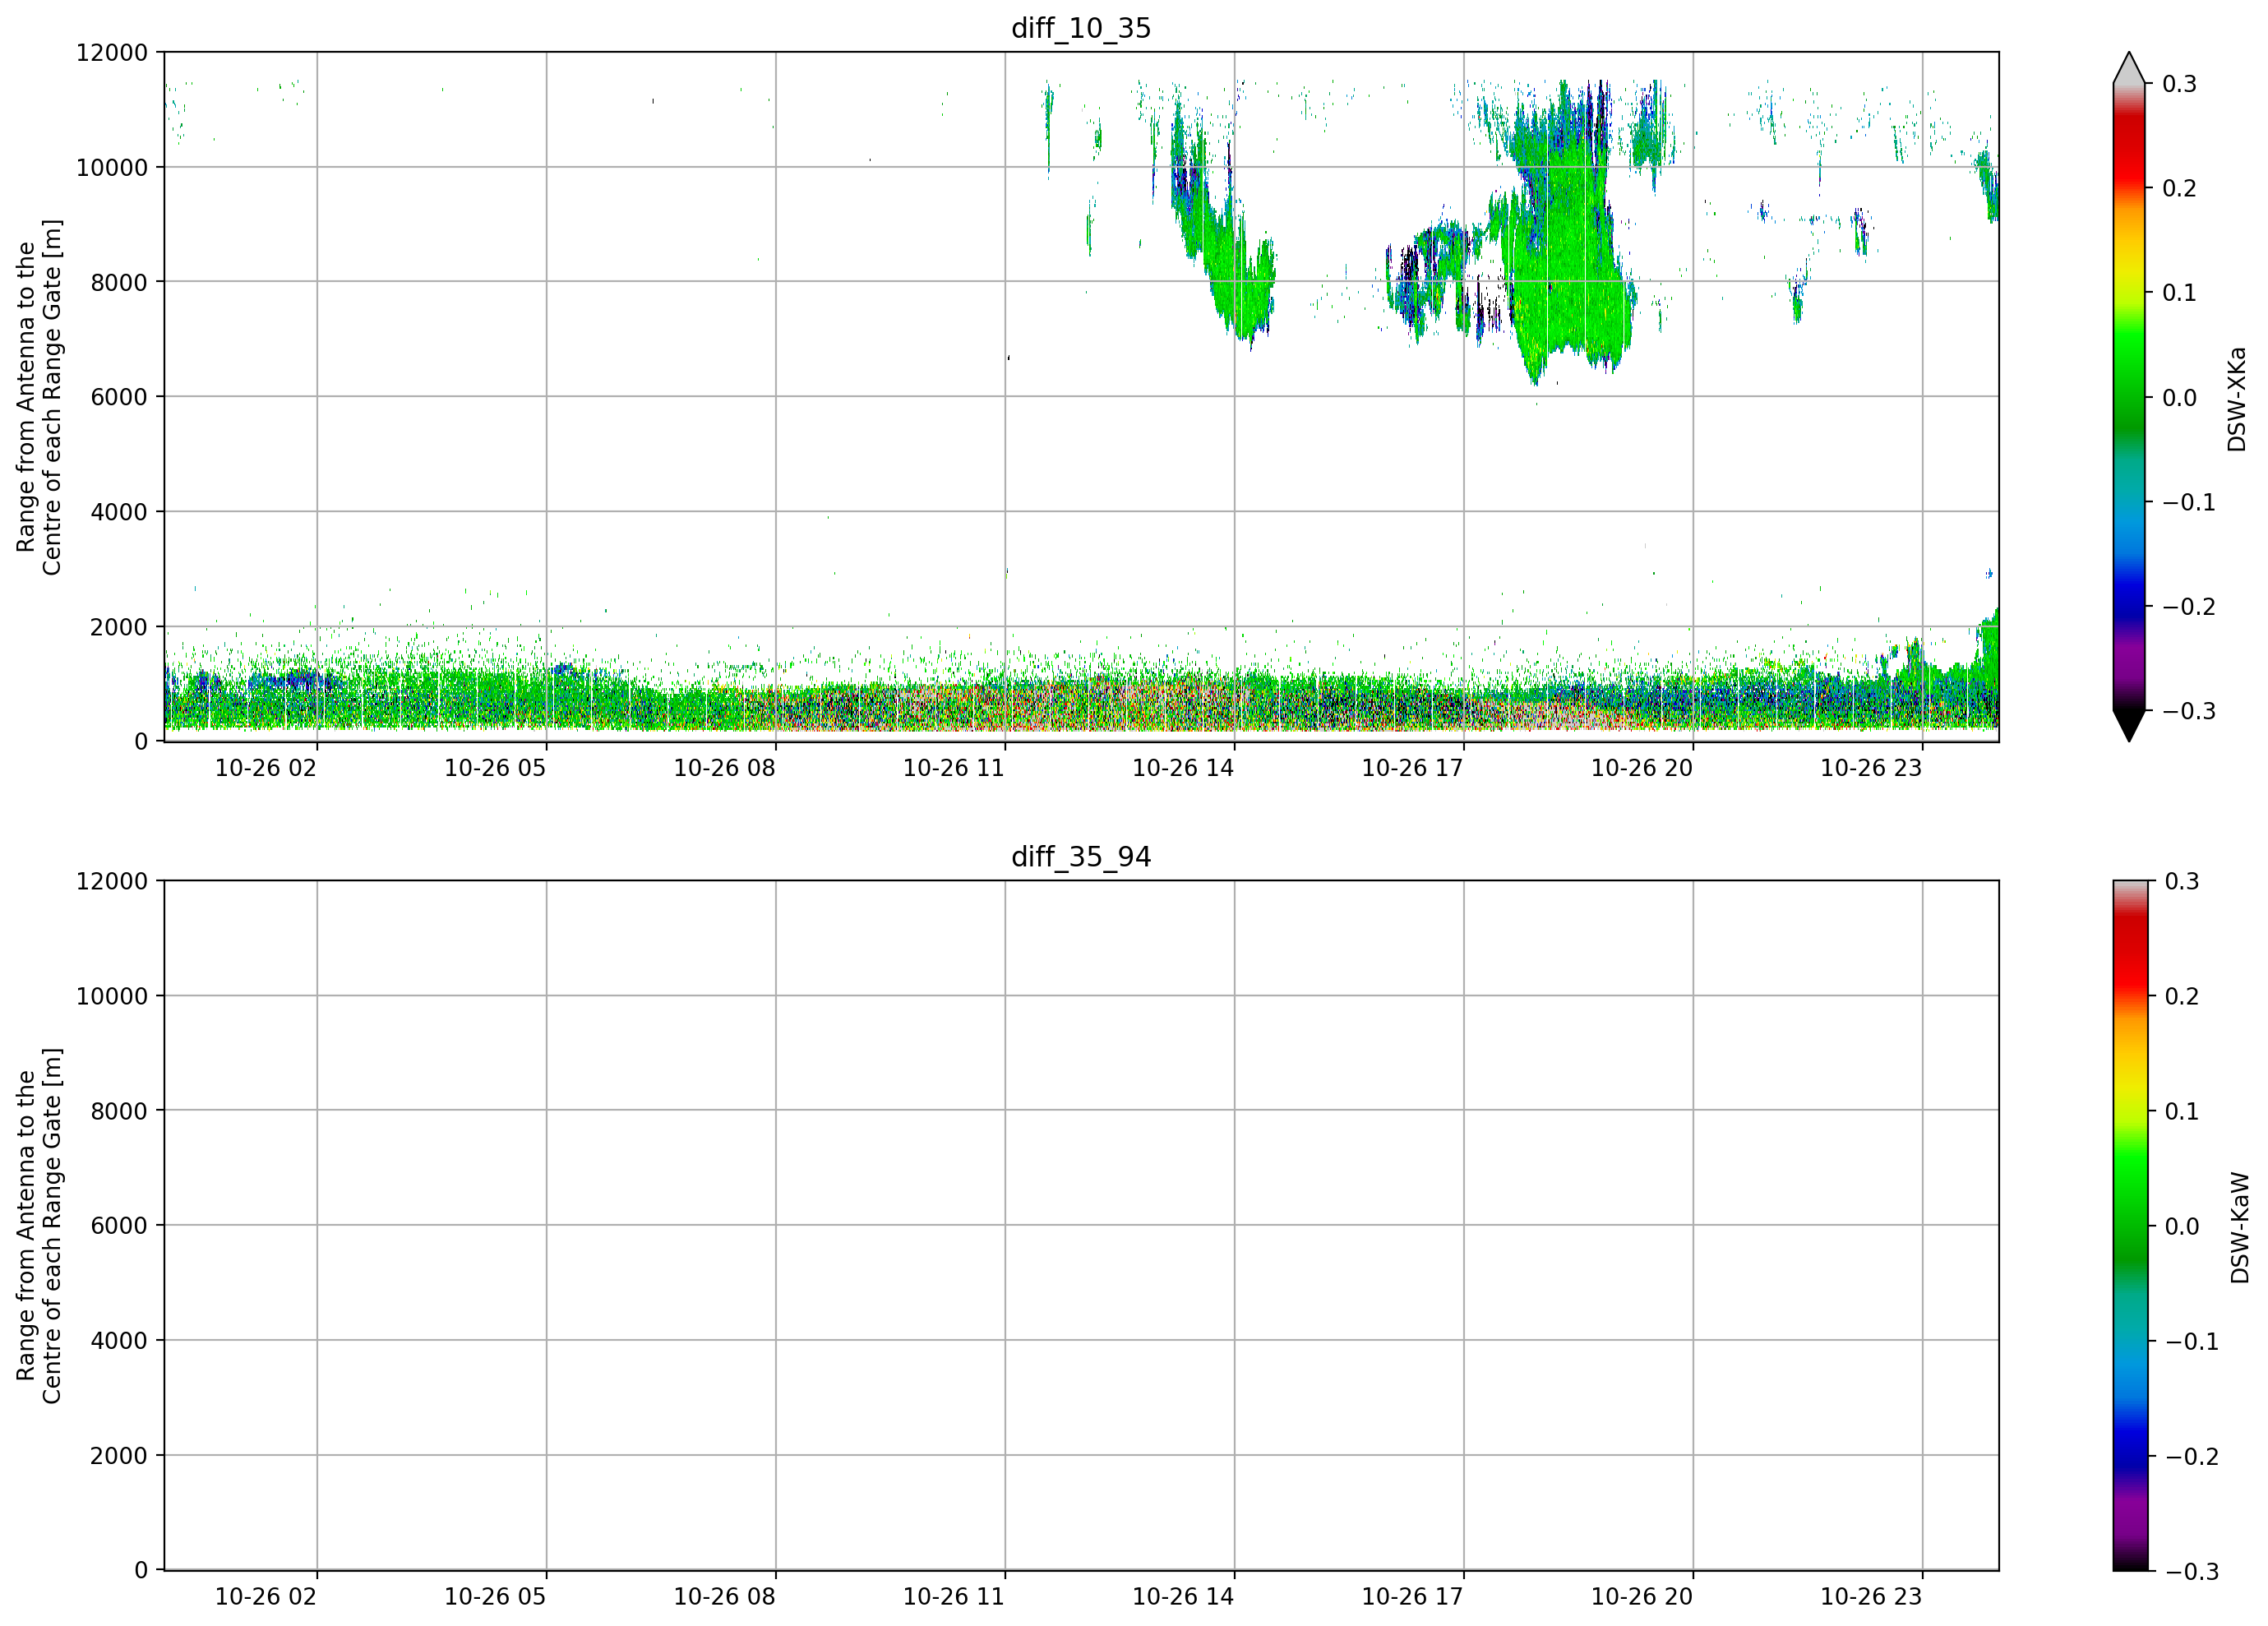The width and height of the screenshot is (2268, 1626).
Task: Click the −0.3 tick on DSW-KaW colorbar
Action: tap(2191, 1571)
